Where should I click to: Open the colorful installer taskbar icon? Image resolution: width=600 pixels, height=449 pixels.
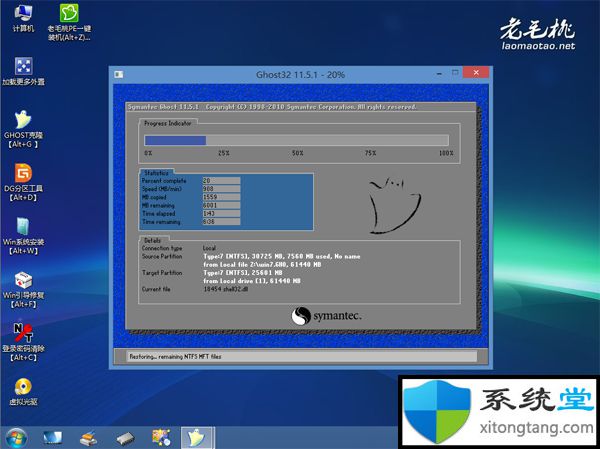[161, 438]
